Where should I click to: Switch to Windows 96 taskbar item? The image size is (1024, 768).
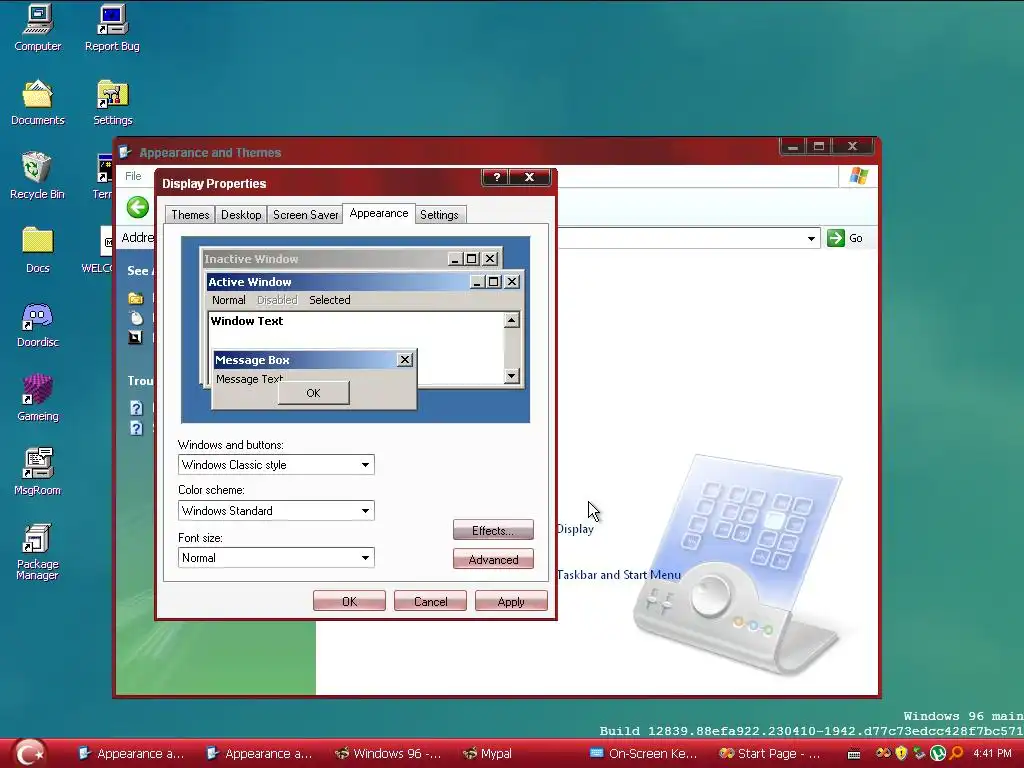click(388, 754)
